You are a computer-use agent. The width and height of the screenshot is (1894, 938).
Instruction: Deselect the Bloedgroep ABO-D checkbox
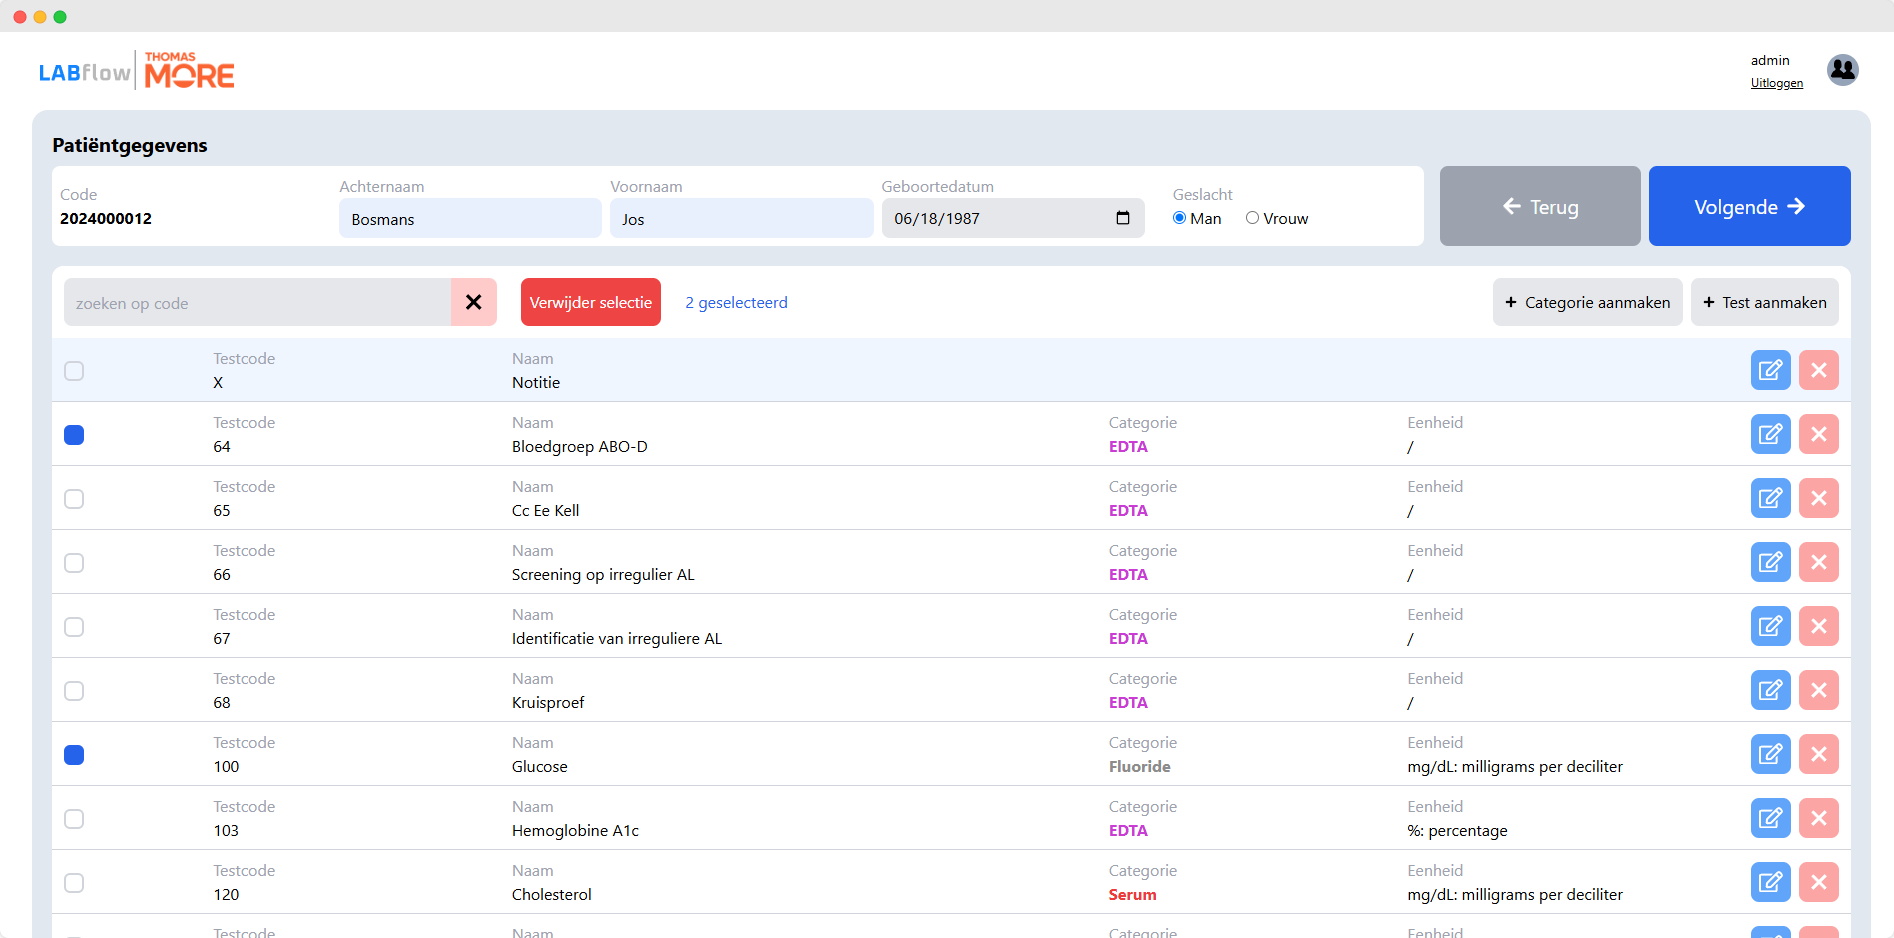[x=74, y=435]
